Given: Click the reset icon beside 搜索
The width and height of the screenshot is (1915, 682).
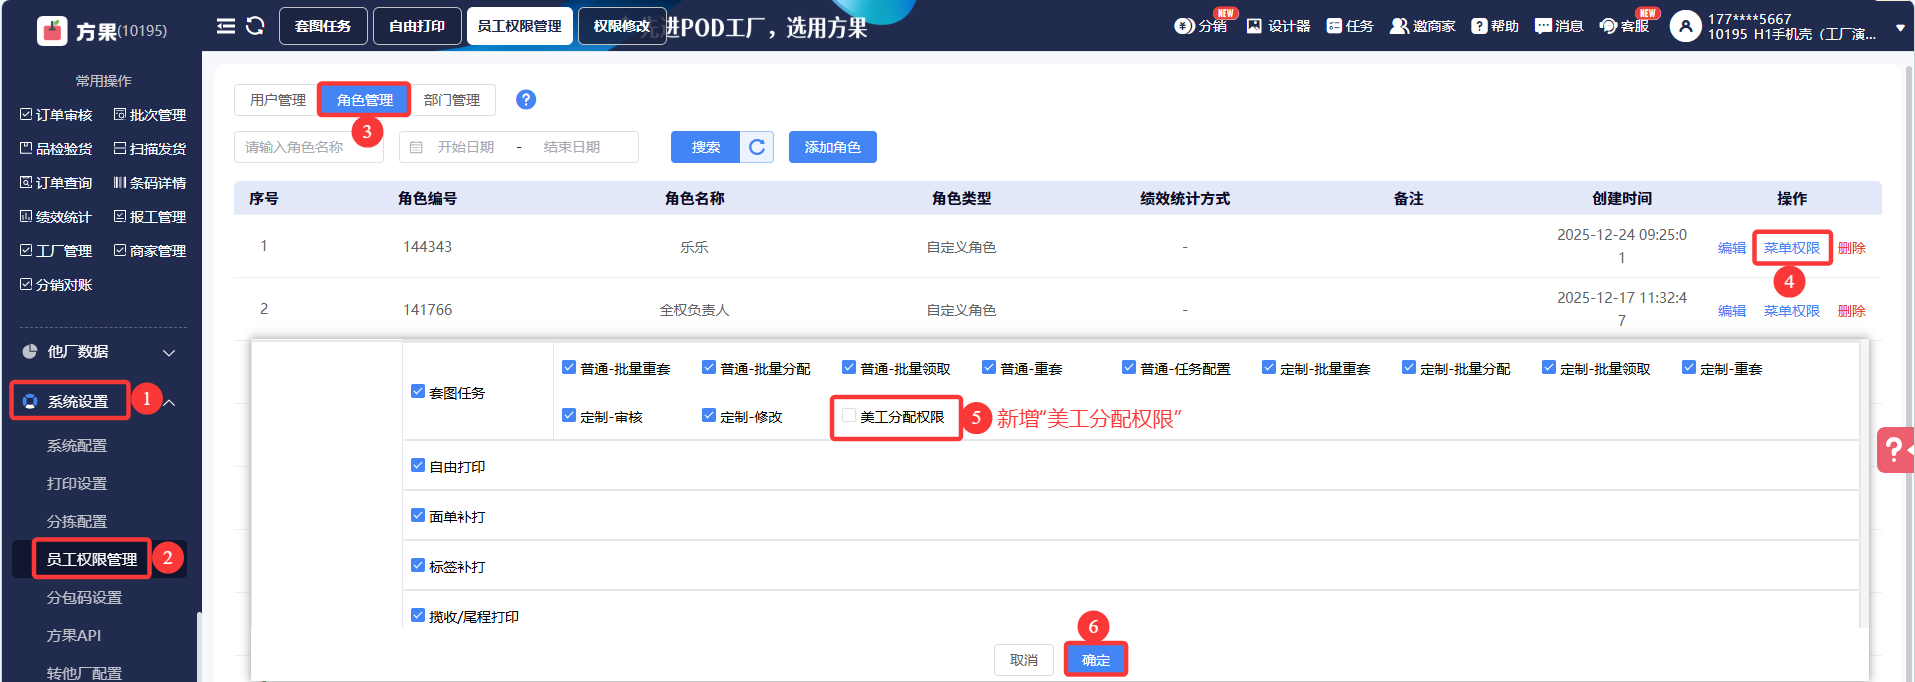Looking at the screenshot, I should pyautogui.click(x=757, y=147).
